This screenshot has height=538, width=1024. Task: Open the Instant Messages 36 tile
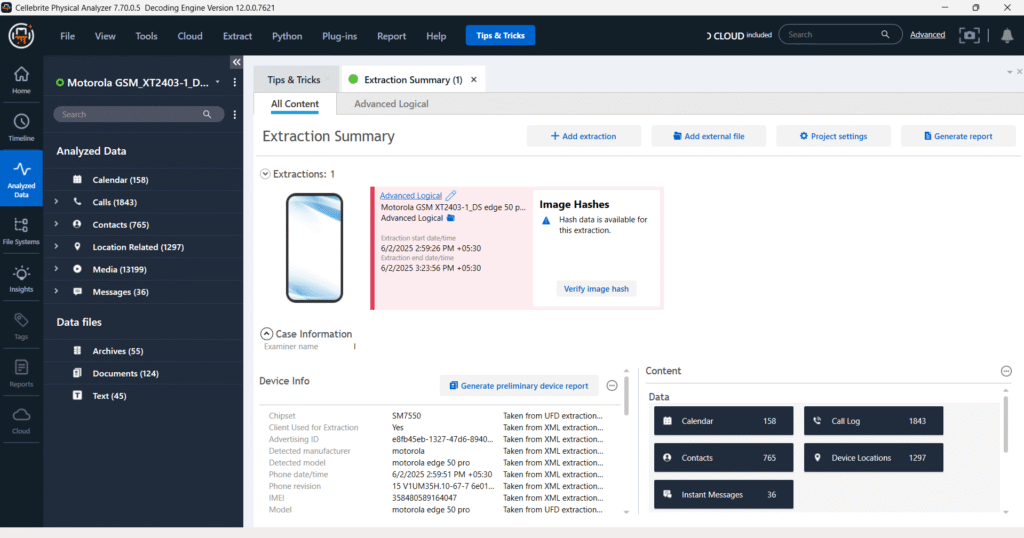point(724,494)
